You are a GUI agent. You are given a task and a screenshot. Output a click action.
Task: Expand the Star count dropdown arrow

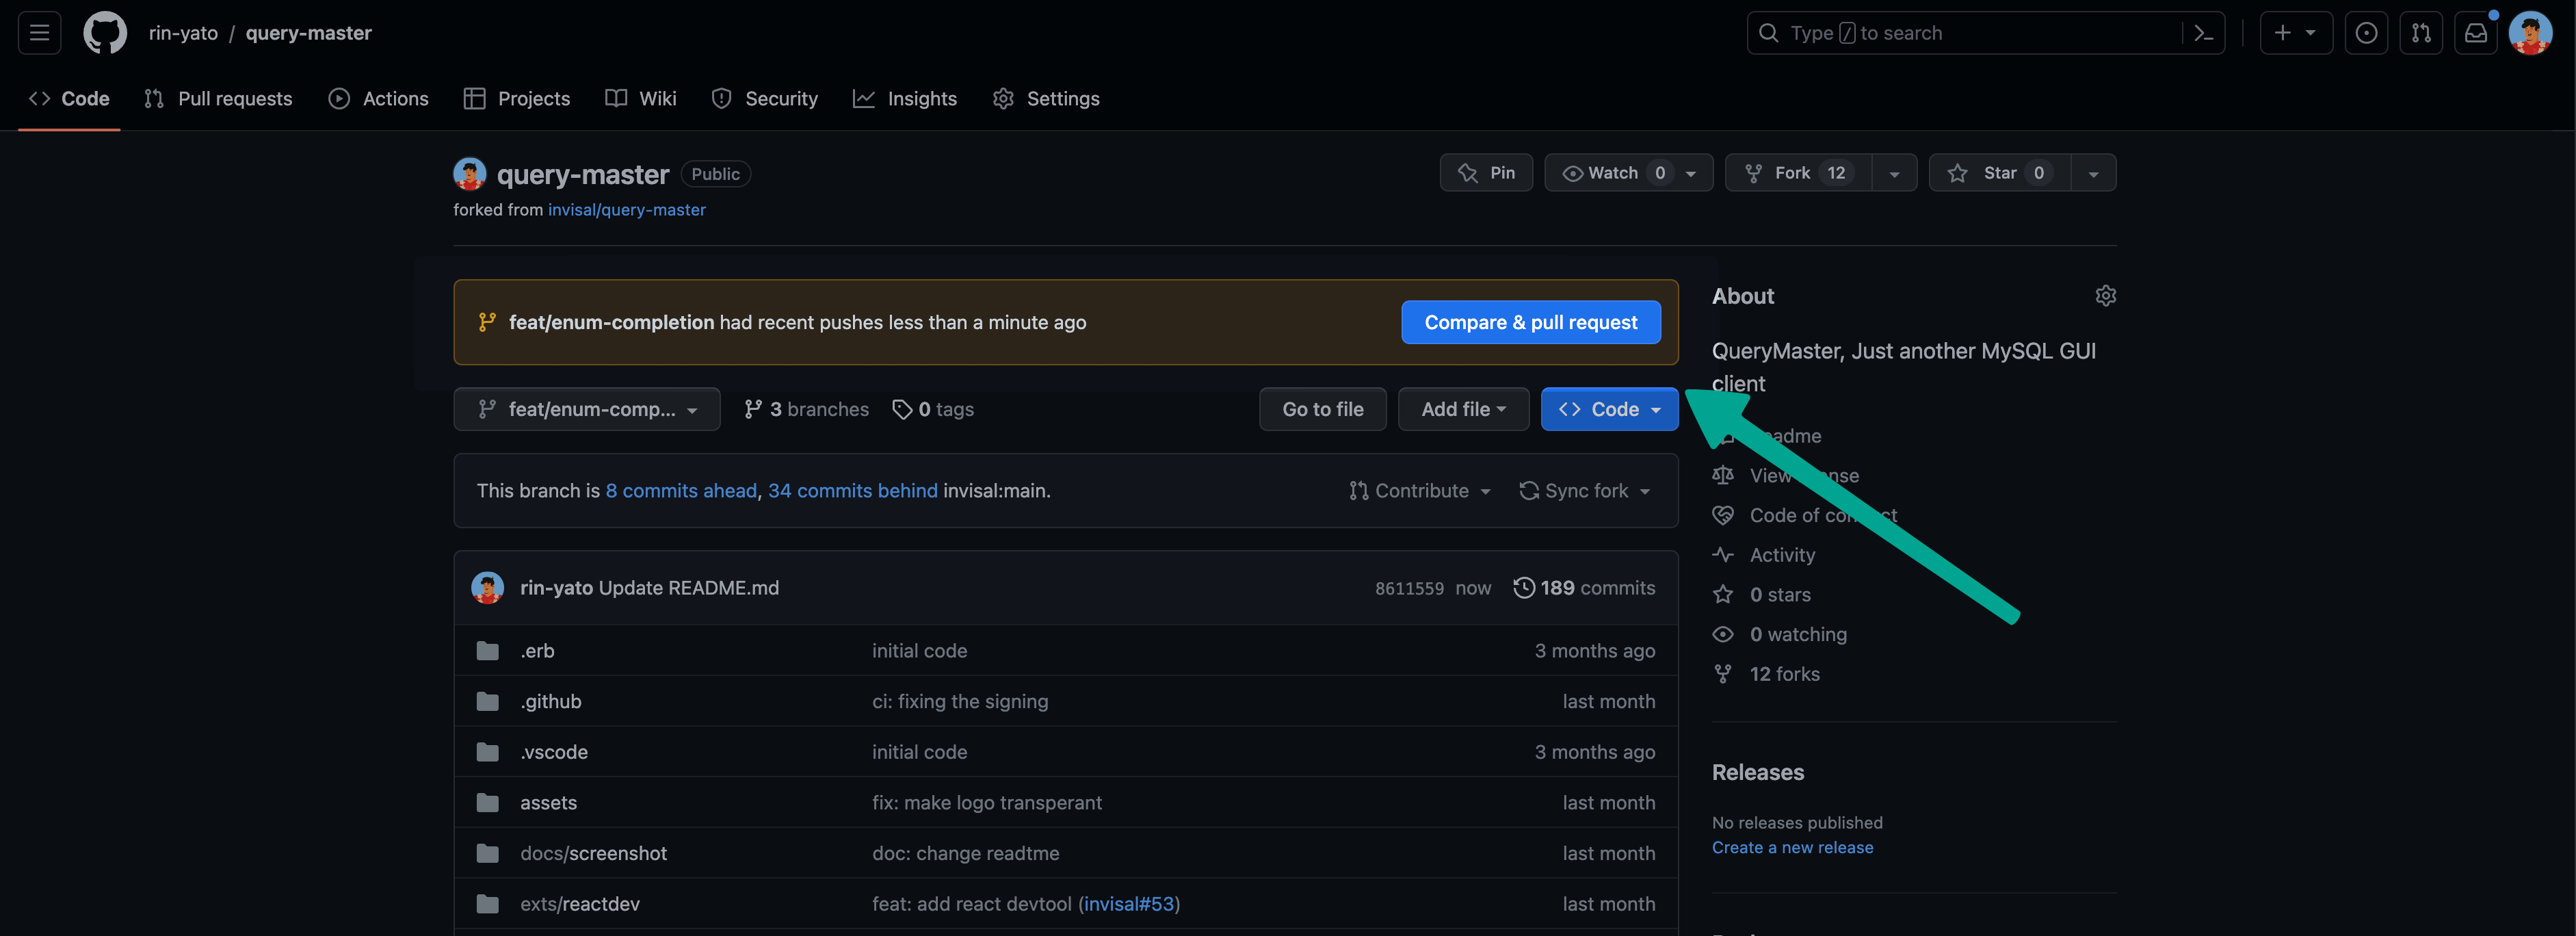click(x=2093, y=171)
